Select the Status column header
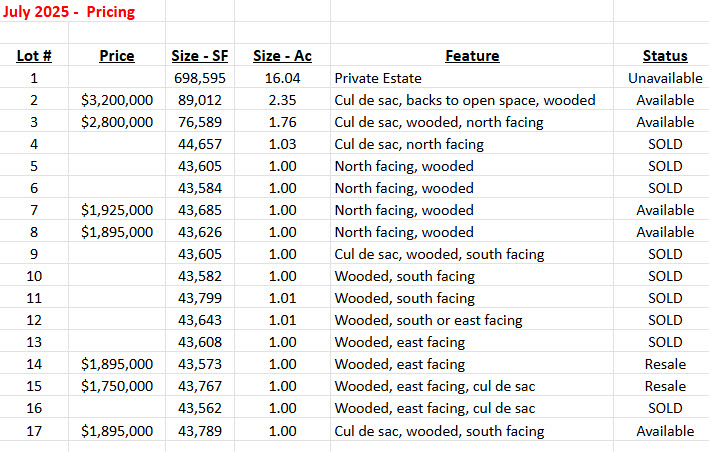This screenshot has height=452, width=709. pos(664,56)
